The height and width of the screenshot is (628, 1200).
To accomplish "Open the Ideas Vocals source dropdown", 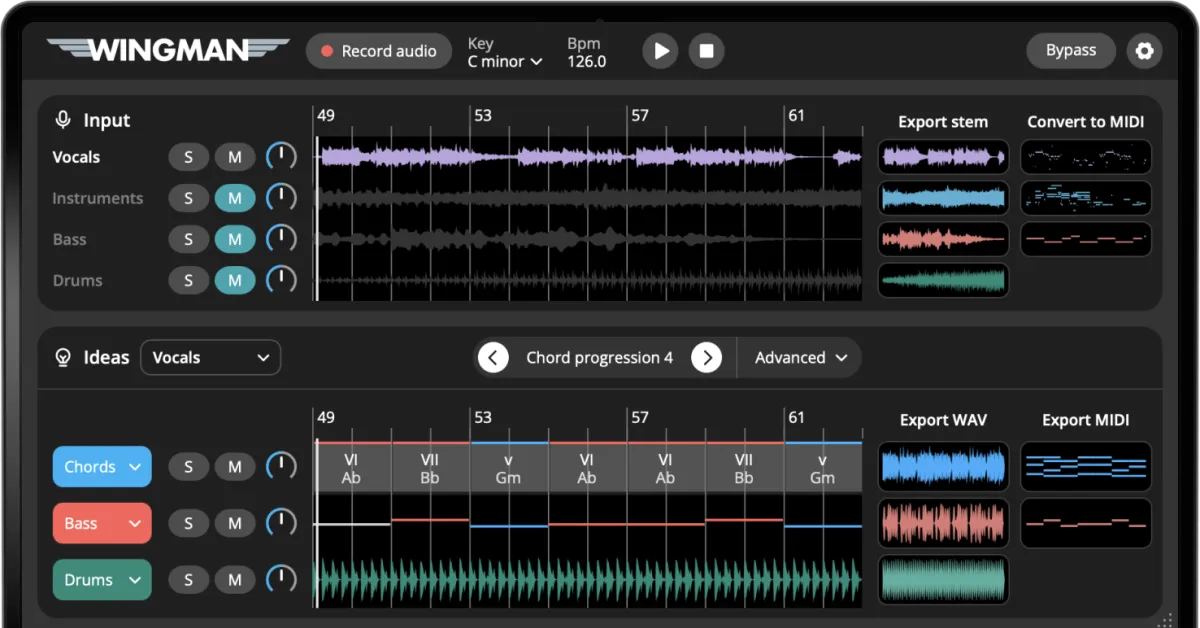I will tap(211, 357).
